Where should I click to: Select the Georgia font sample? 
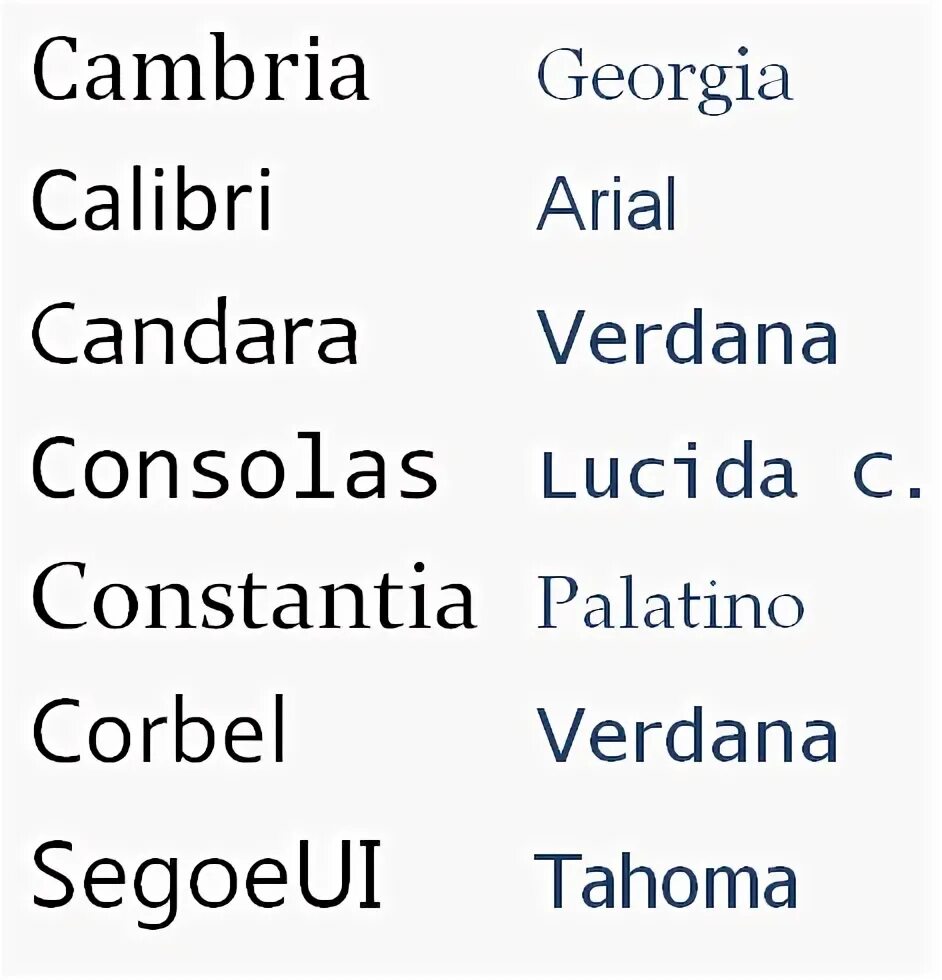665,80
